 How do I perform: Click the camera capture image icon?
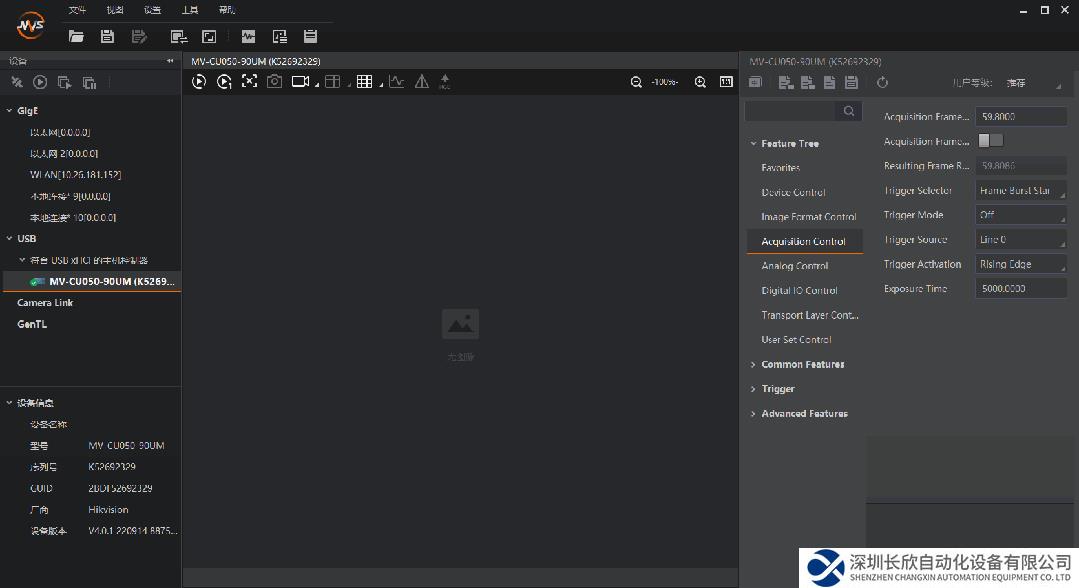274,82
